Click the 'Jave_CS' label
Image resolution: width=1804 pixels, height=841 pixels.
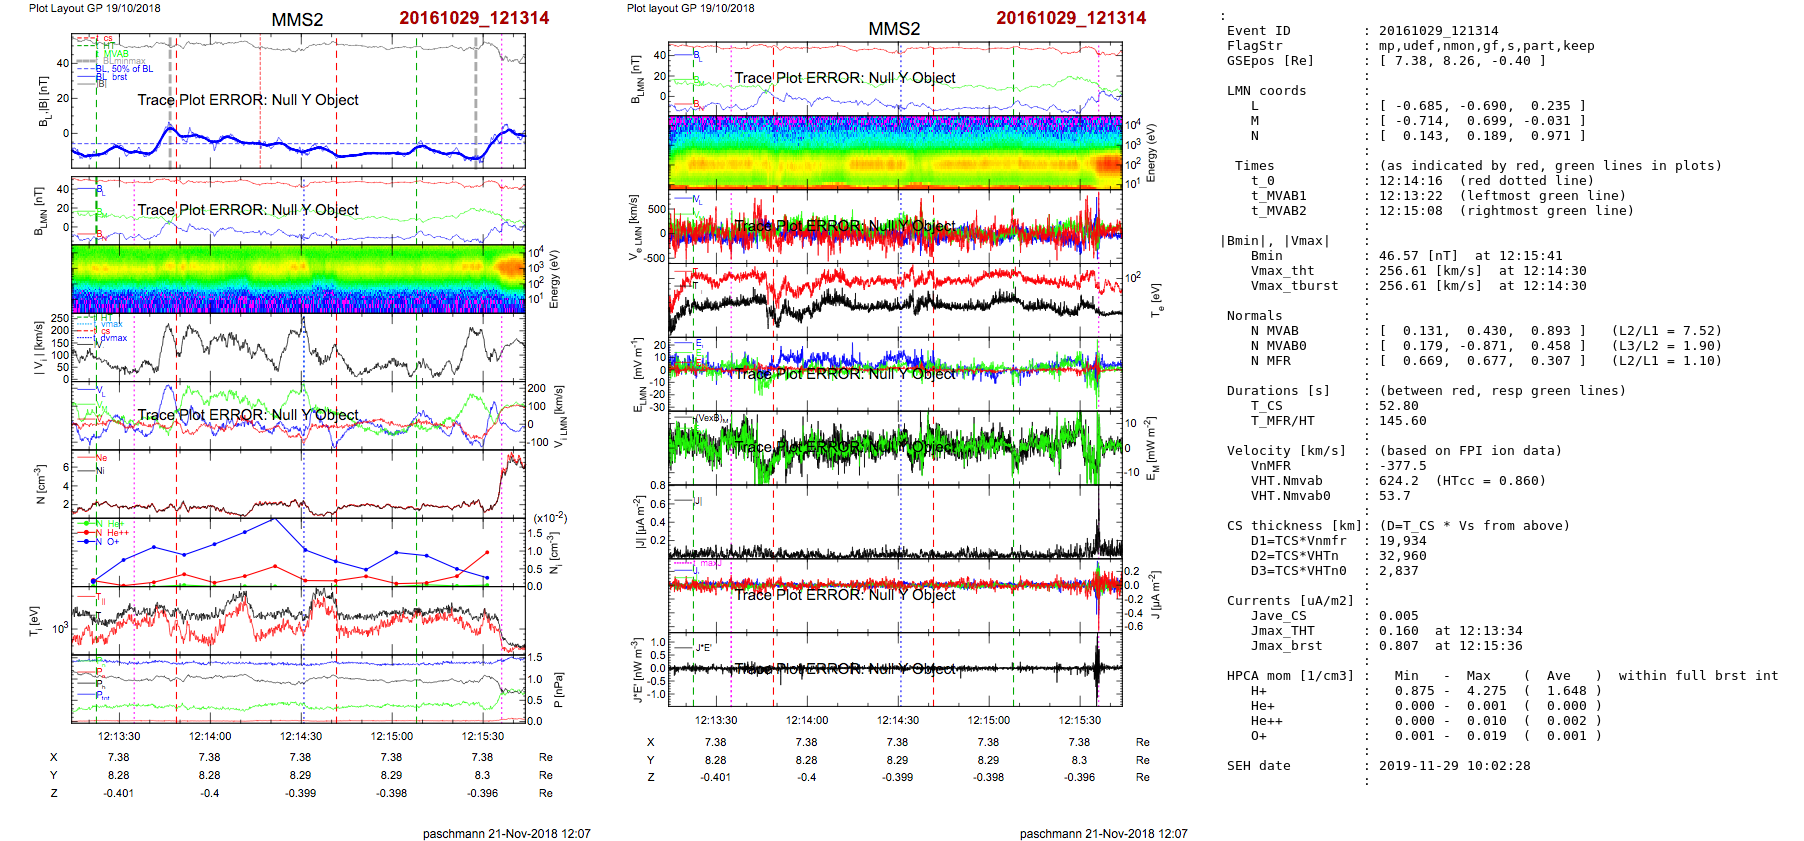[x=1278, y=616]
